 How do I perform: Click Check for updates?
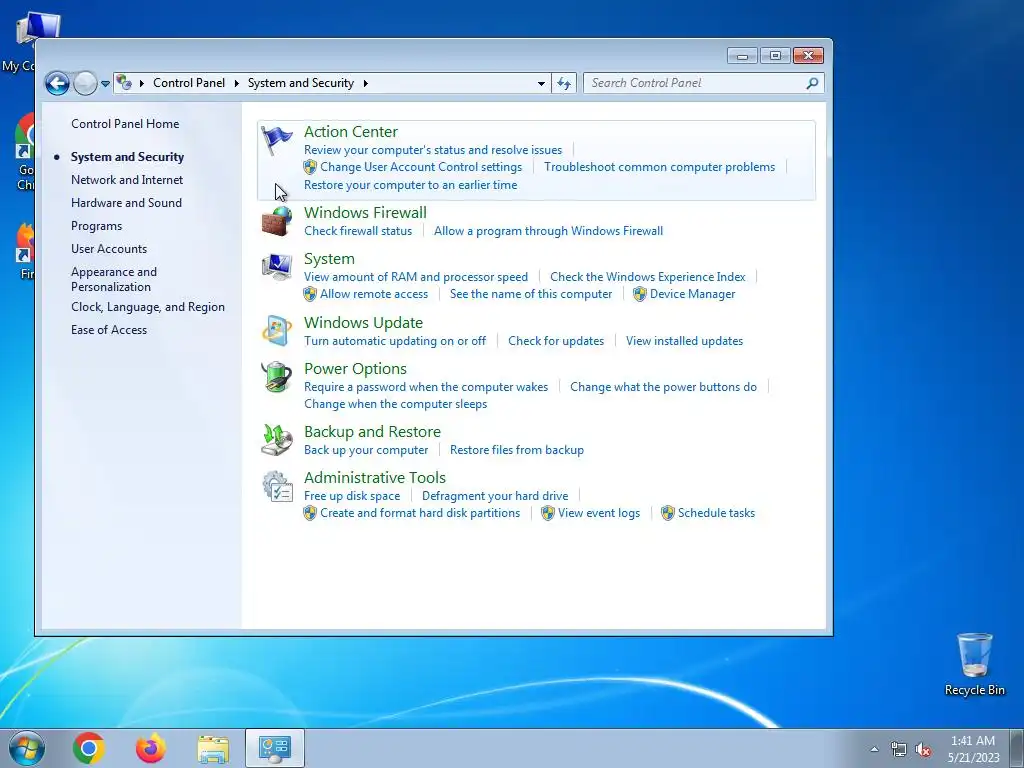click(556, 341)
